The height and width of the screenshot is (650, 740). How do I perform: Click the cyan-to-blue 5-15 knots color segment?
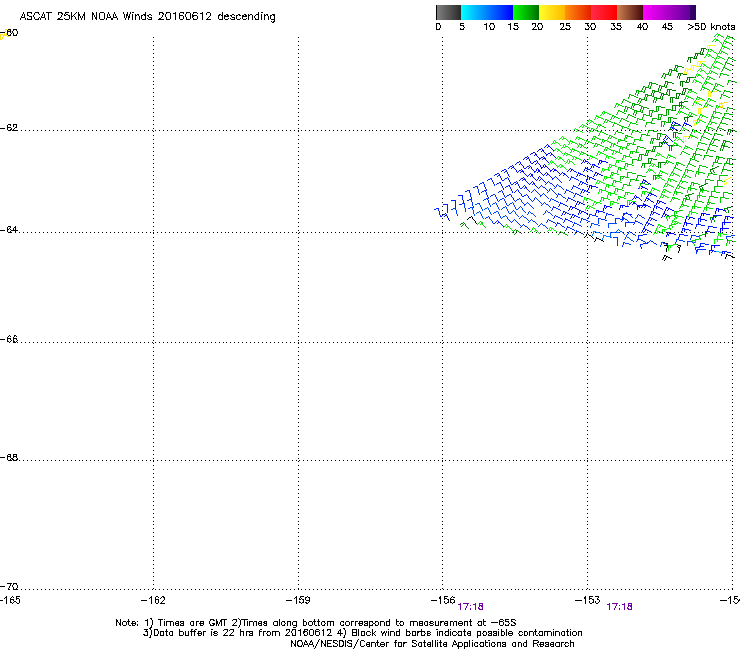pyautogui.click(x=487, y=12)
